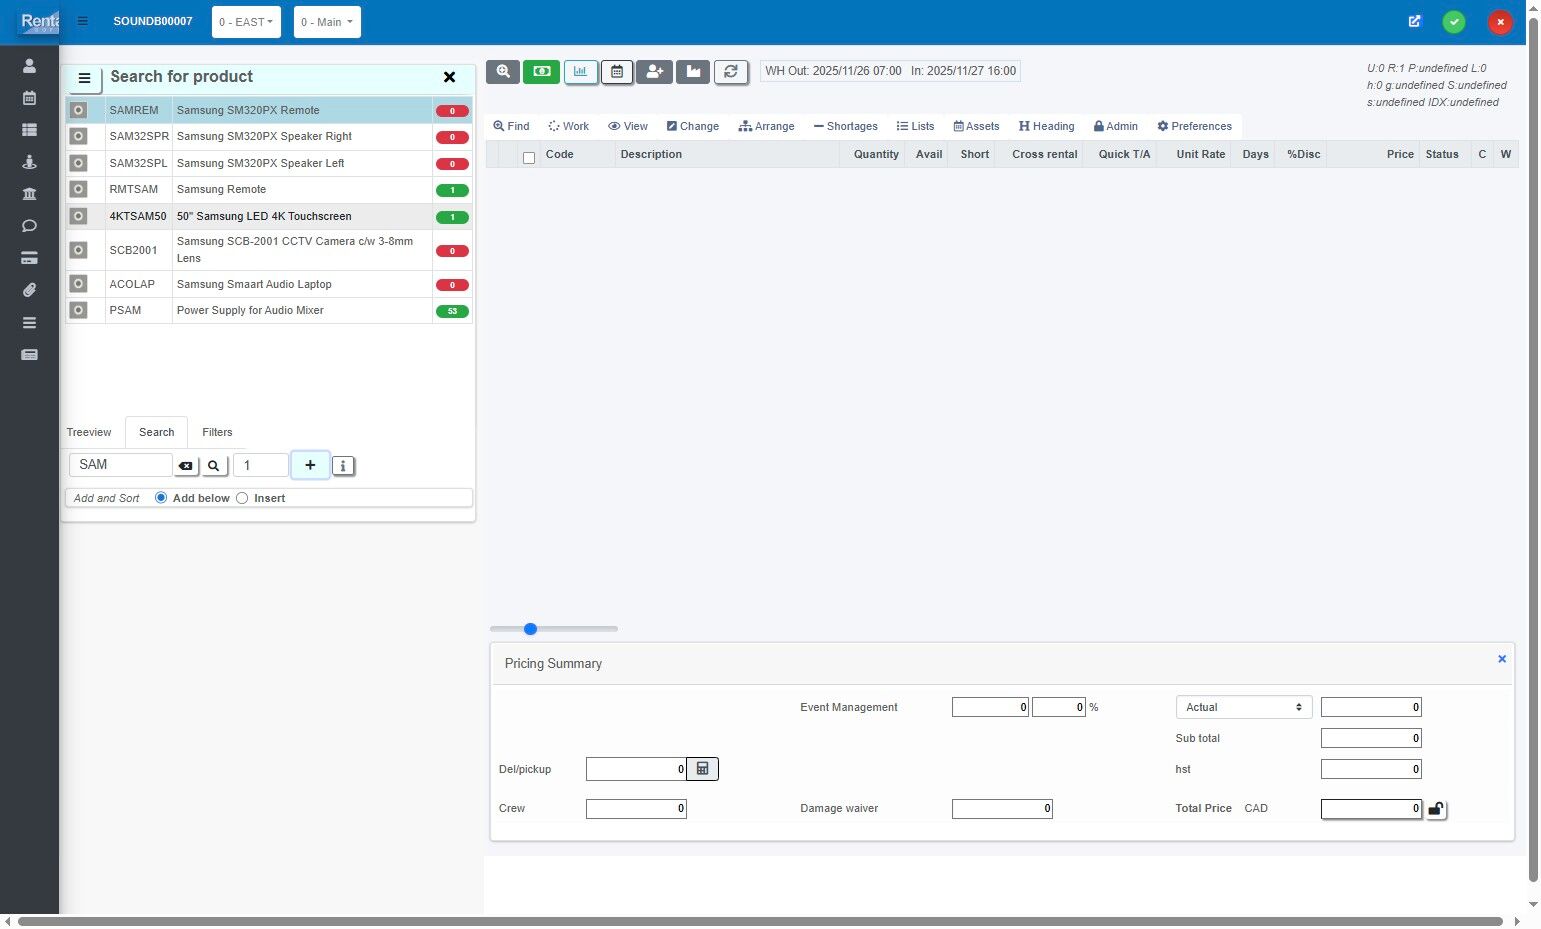Open the Actual select box in Pricing Summary

click(x=1243, y=707)
